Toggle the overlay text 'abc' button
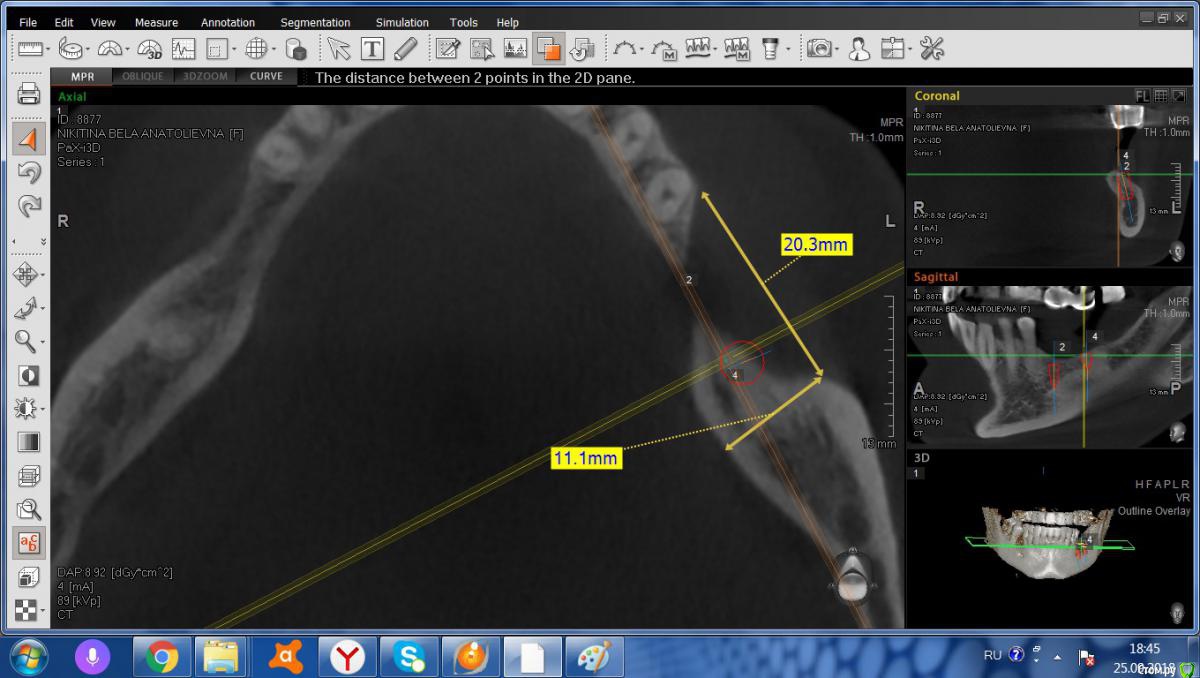The image size is (1200, 678). pos(29,543)
